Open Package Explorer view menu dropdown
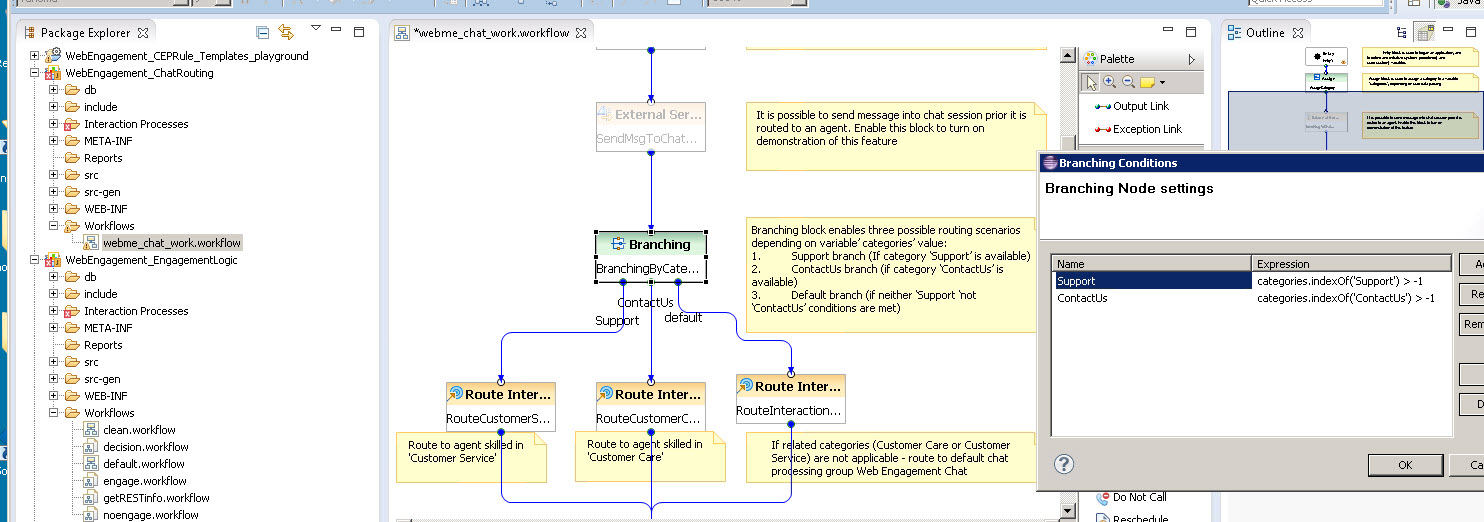Viewport: 1484px width, 522px height. (316, 29)
